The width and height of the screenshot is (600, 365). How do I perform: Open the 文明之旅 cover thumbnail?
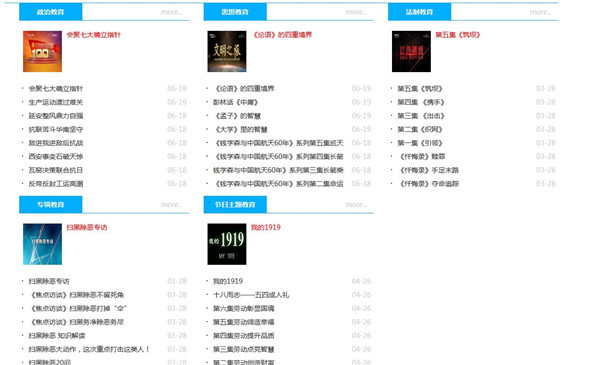227,51
